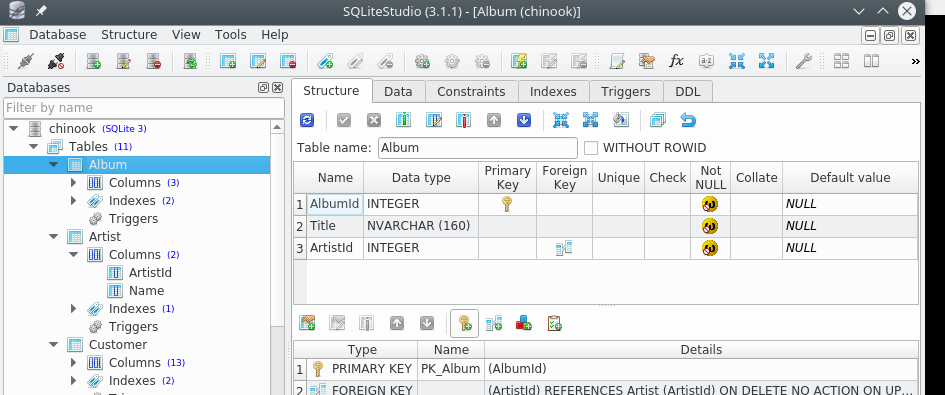The height and width of the screenshot is (395, 945).
Task: Select the PK_Album constraint name cell
Action: pyautogui.click(x=451, y=368)
